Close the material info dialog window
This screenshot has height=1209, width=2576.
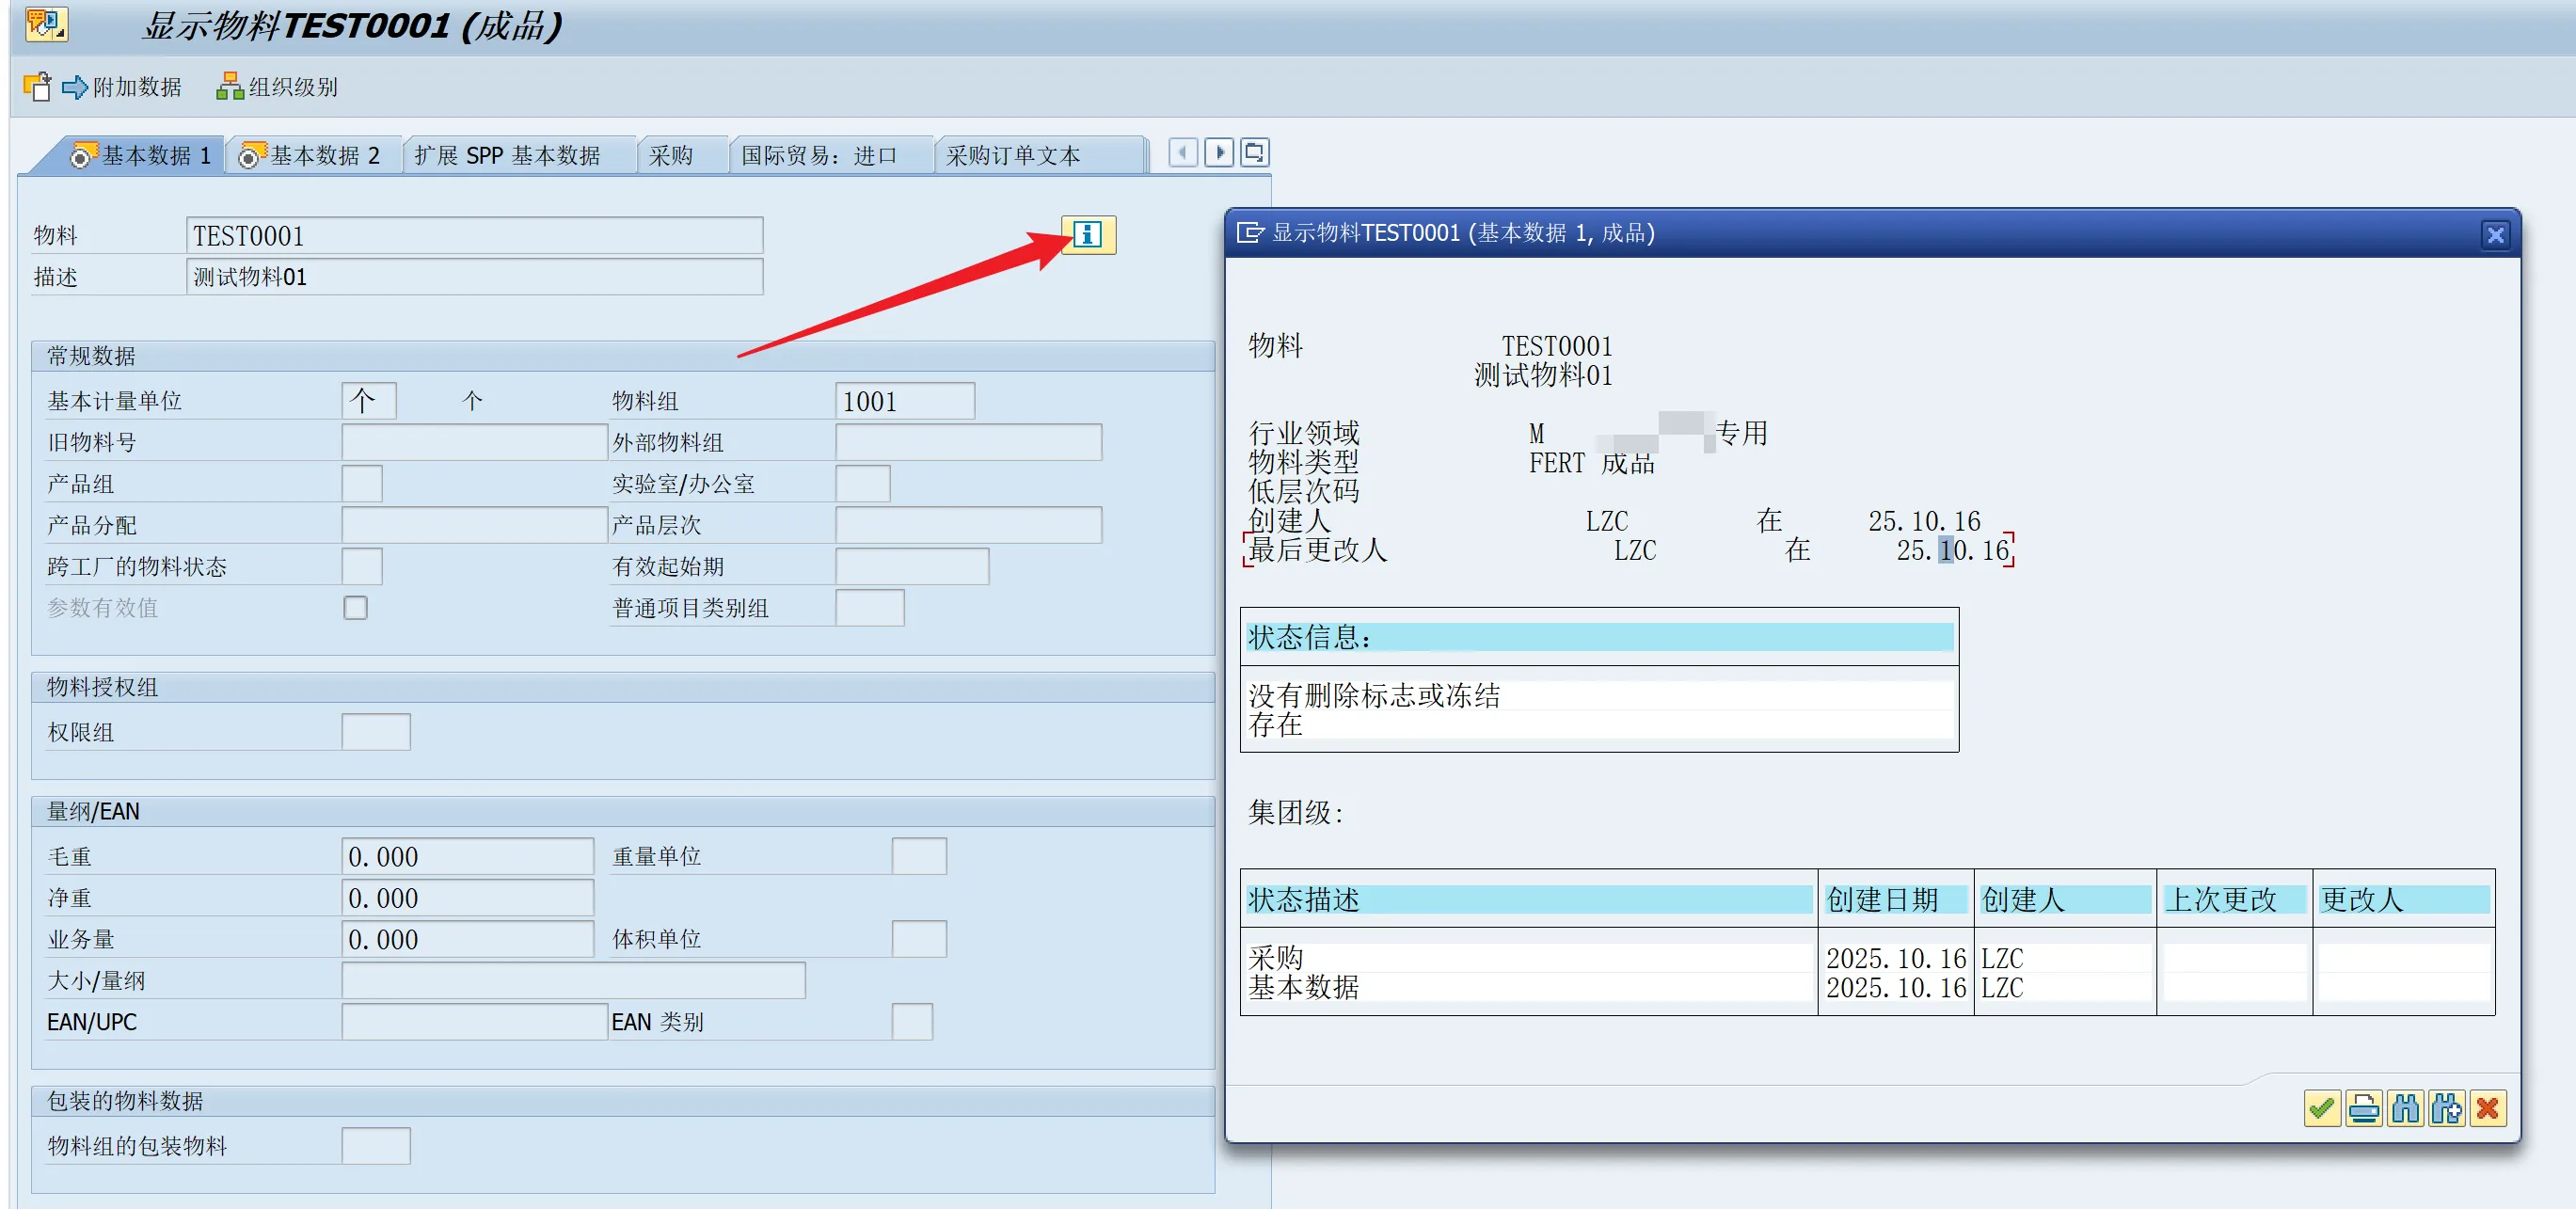(x=2494, y=235)
